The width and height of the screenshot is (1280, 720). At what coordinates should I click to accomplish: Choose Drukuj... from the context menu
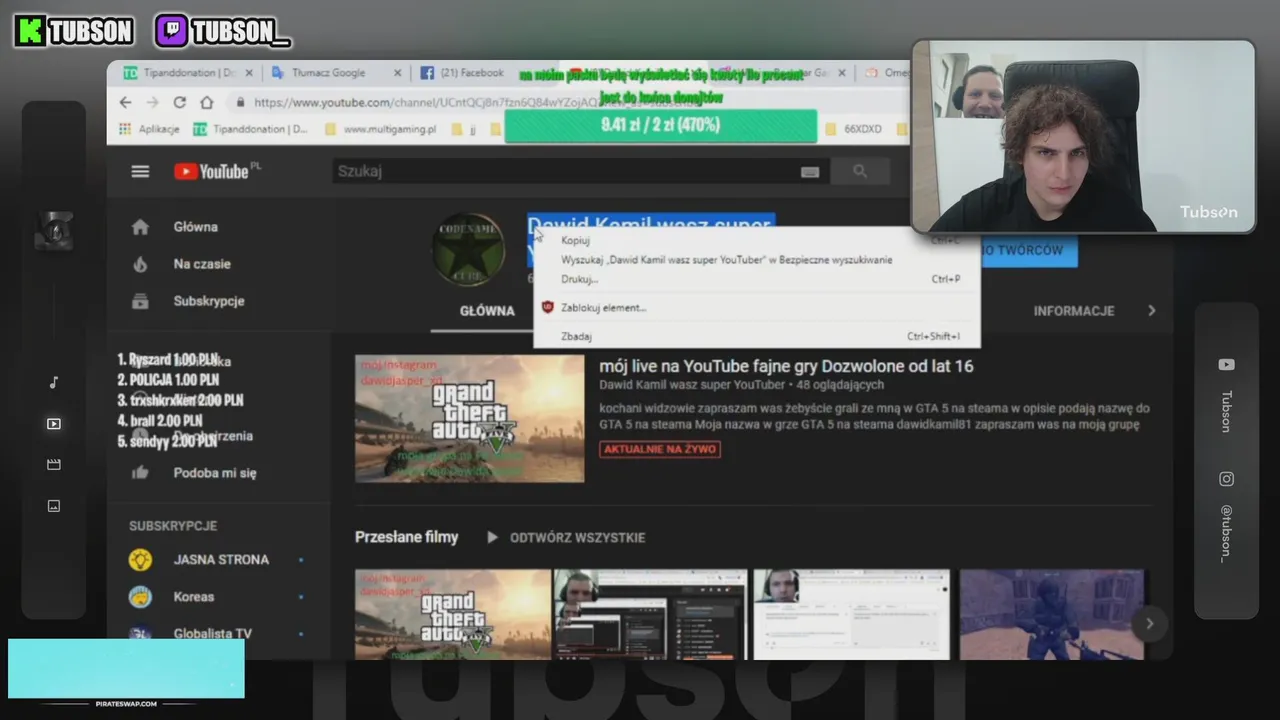[757, 279]
